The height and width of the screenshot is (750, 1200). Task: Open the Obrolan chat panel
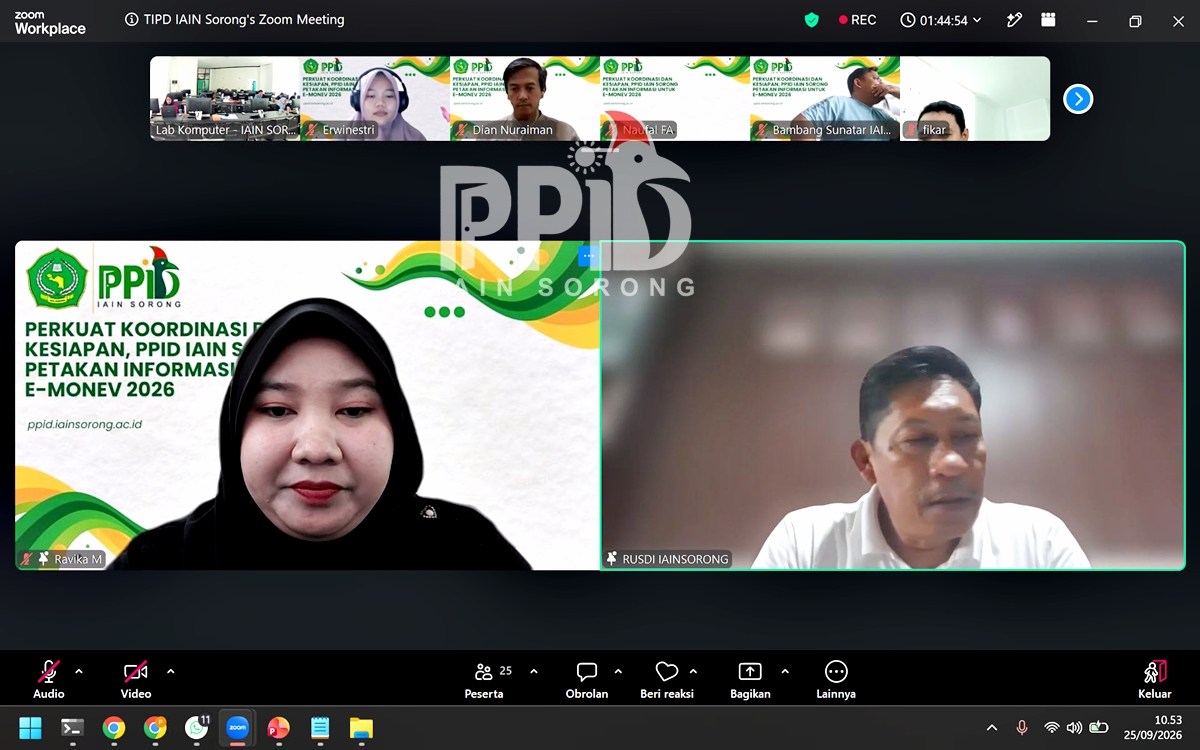point(587,679)
